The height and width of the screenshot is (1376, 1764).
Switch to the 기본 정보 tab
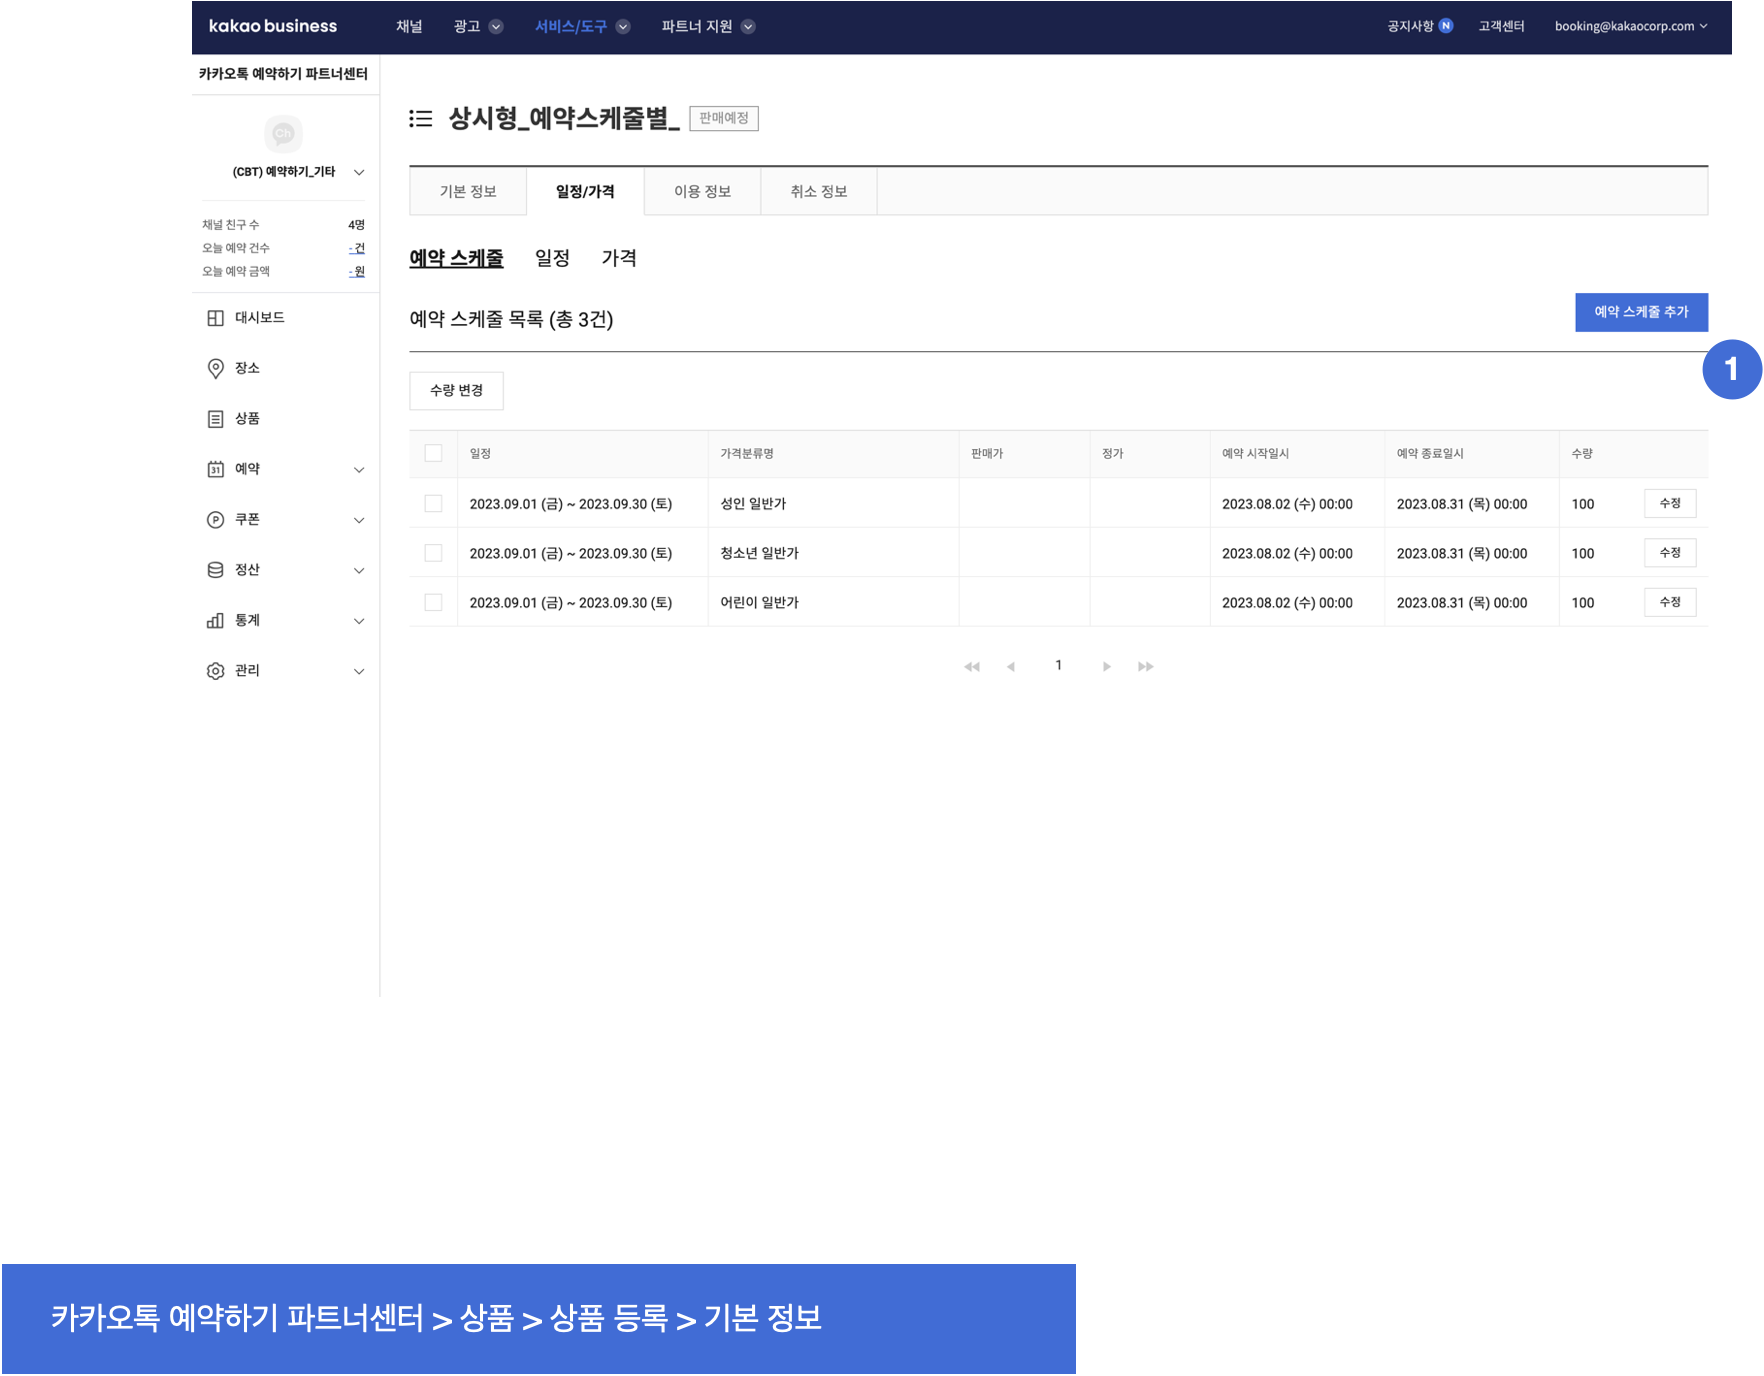coord(468,192)
